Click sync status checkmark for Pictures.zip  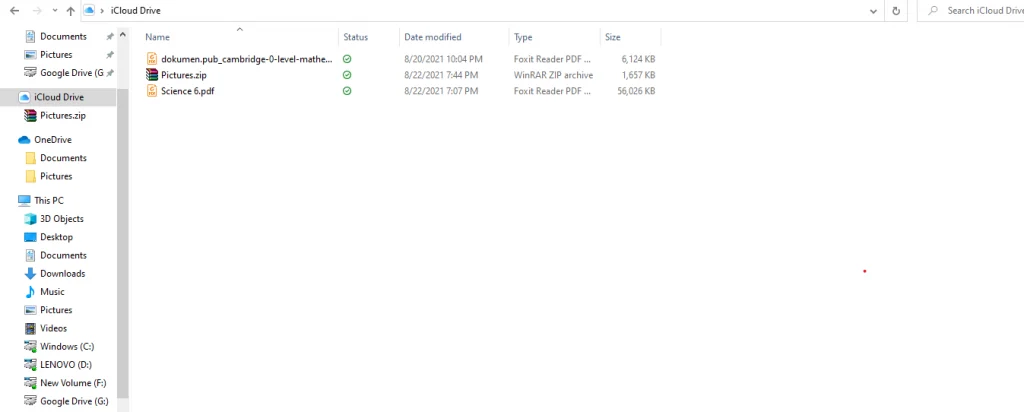pos(347,75)
